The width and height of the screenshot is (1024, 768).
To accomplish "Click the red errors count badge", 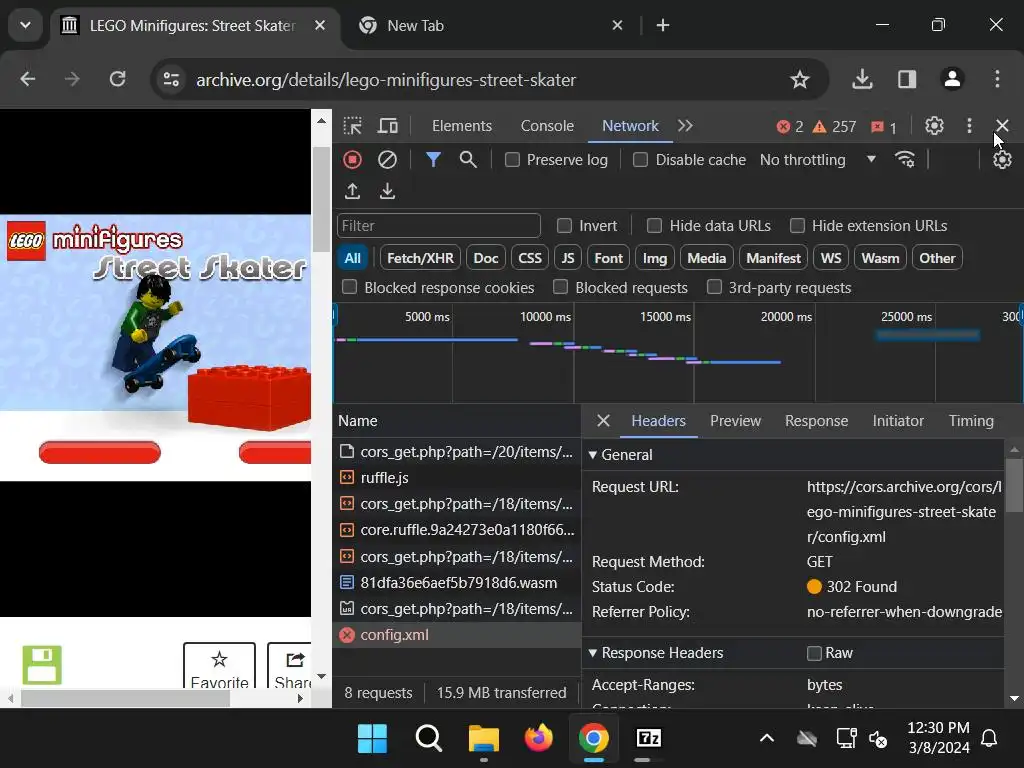I will tap(790, 127).
